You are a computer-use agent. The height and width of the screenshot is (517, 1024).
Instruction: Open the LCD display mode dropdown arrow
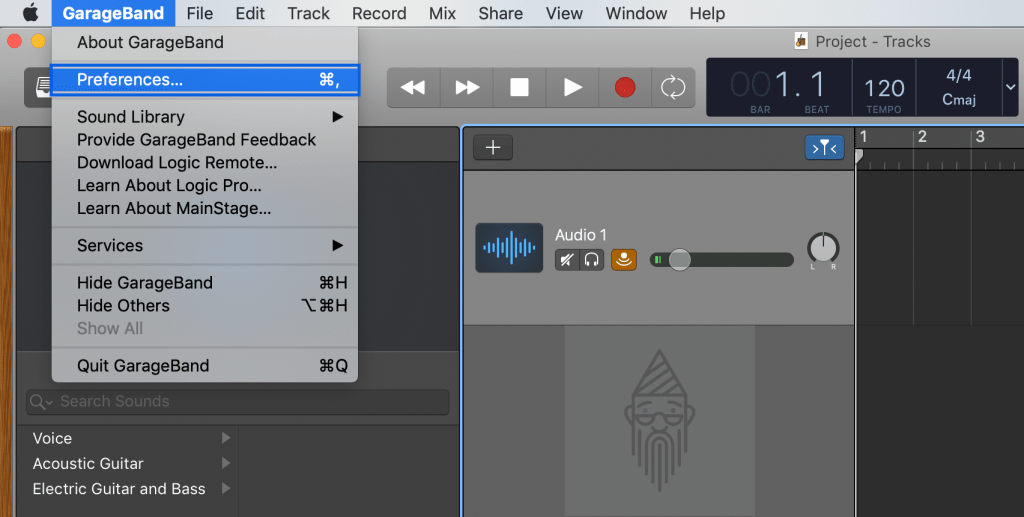point(1010,87)
